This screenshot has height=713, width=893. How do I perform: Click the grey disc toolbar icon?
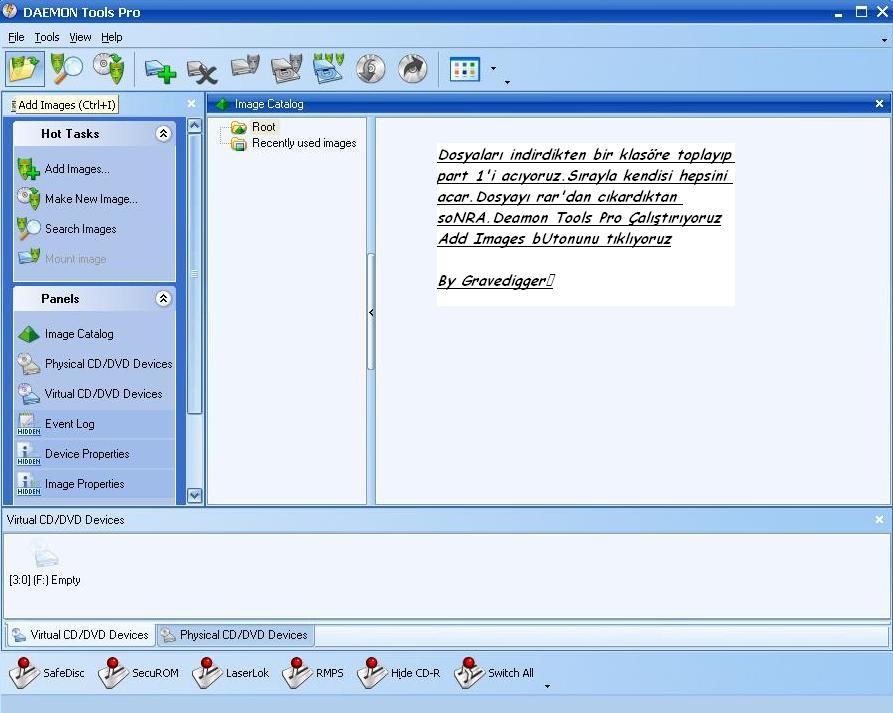pos(371,69)
